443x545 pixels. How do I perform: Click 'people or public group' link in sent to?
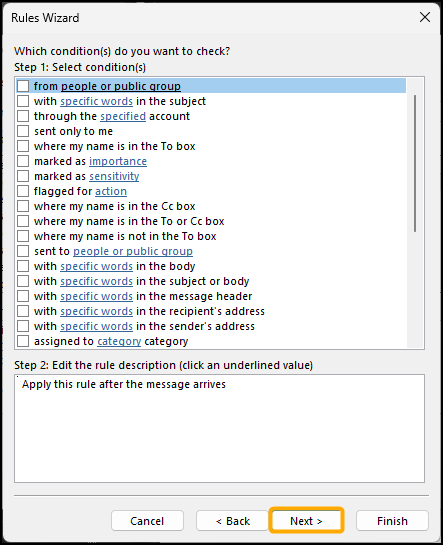point(133,251)
